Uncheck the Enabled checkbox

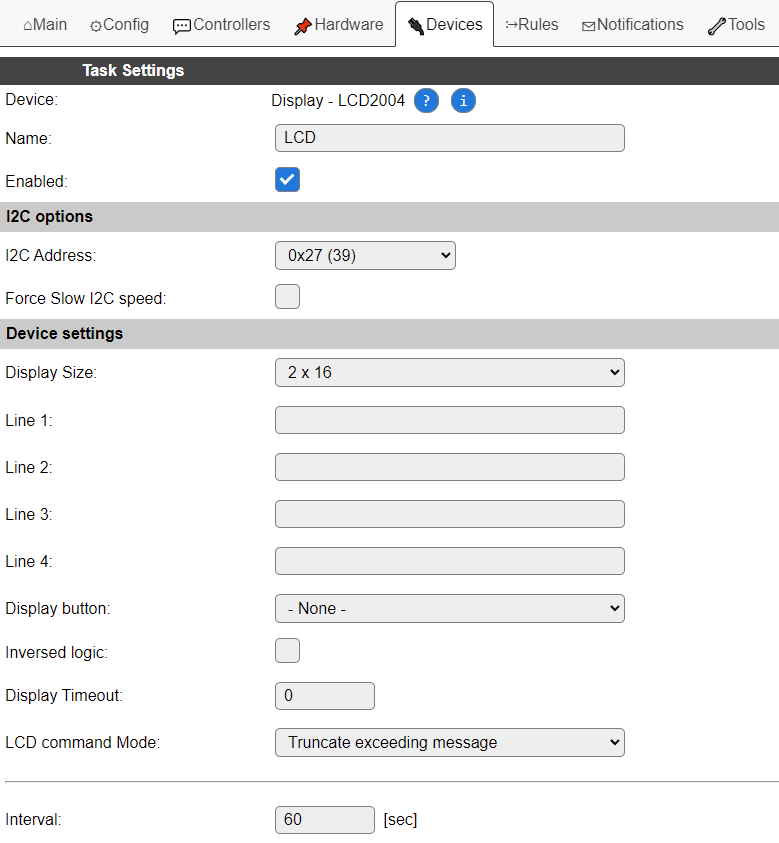tap(288, 180)
